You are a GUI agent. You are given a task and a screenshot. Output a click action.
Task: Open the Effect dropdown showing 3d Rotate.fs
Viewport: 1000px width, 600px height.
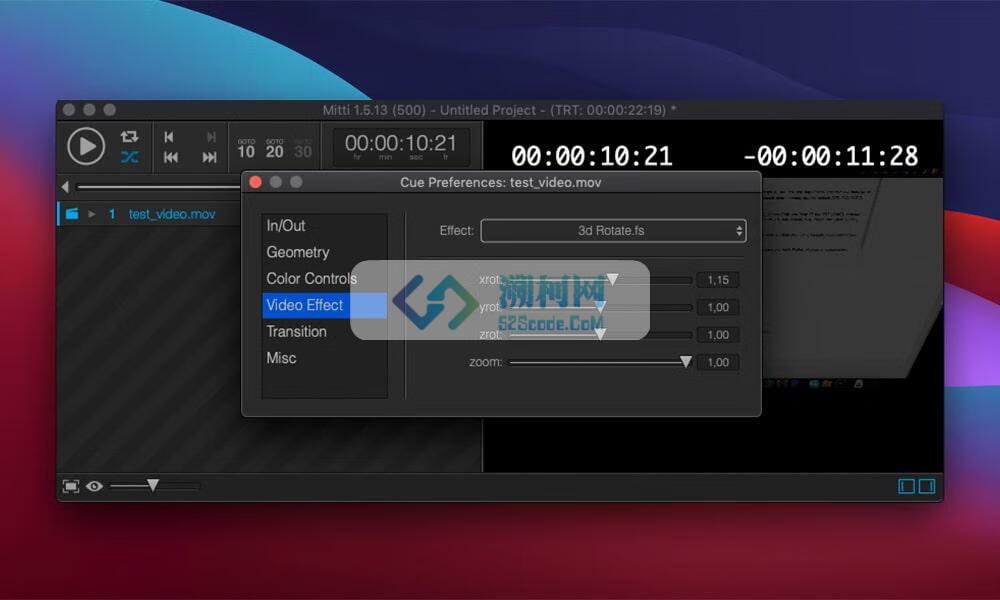[x=613, y=231]
